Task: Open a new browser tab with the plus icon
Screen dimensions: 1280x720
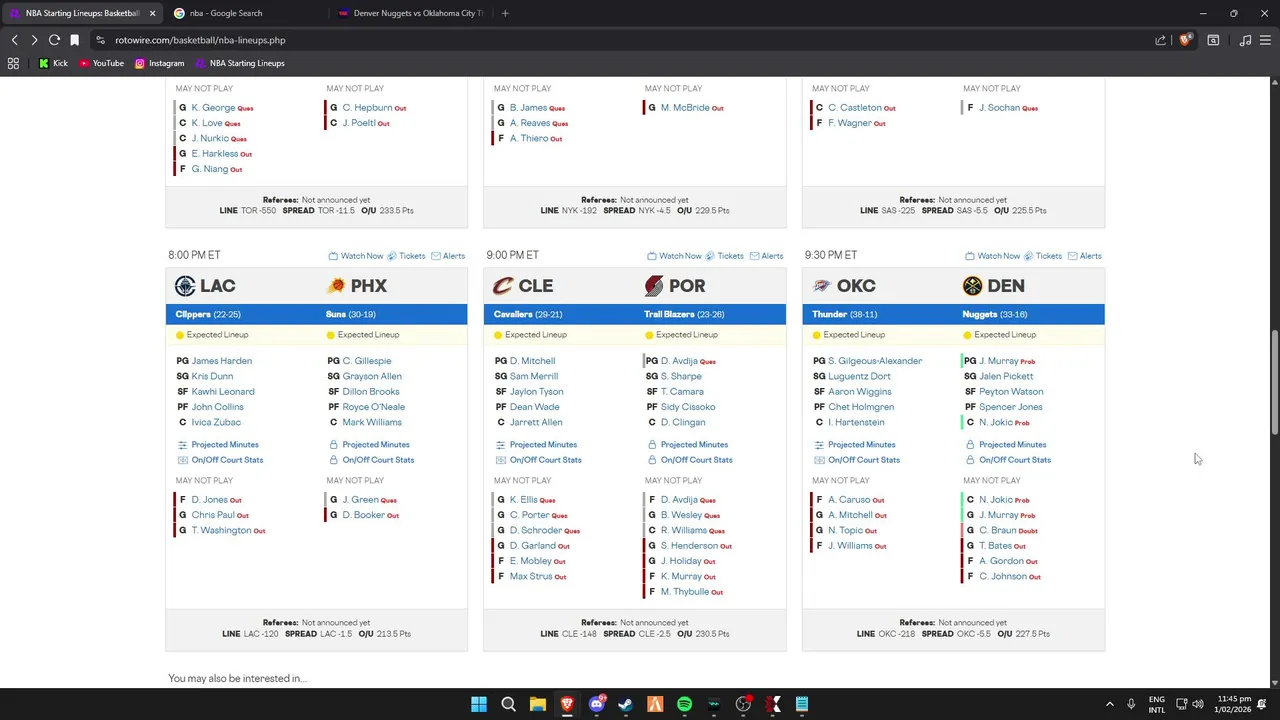Action: coord(505,13)
